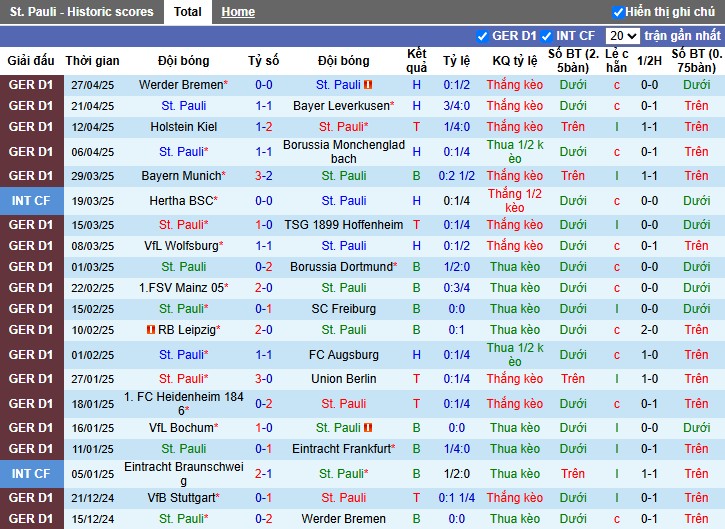The height and width of the screenshot is (529, 725).
Task: Click Union Berlin team name
Action: [344, 379]
